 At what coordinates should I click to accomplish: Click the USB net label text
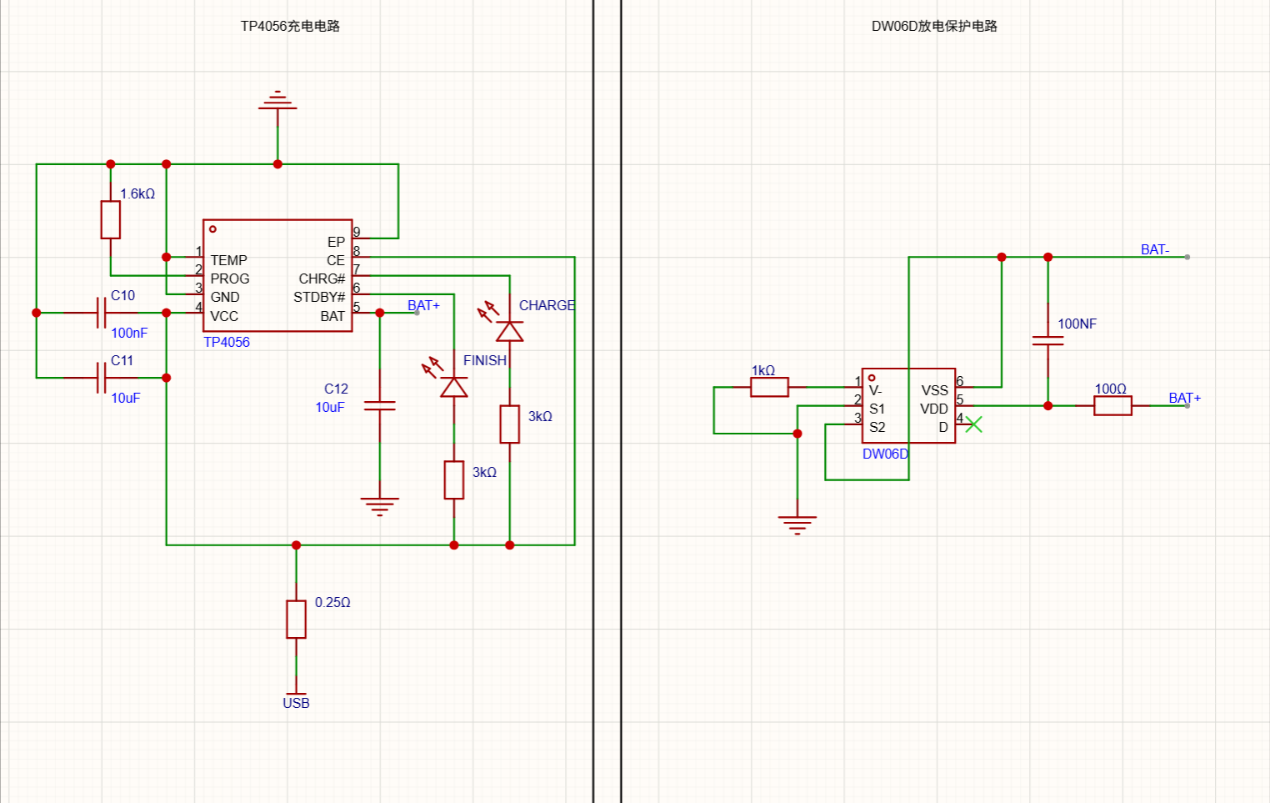[296, 704]
